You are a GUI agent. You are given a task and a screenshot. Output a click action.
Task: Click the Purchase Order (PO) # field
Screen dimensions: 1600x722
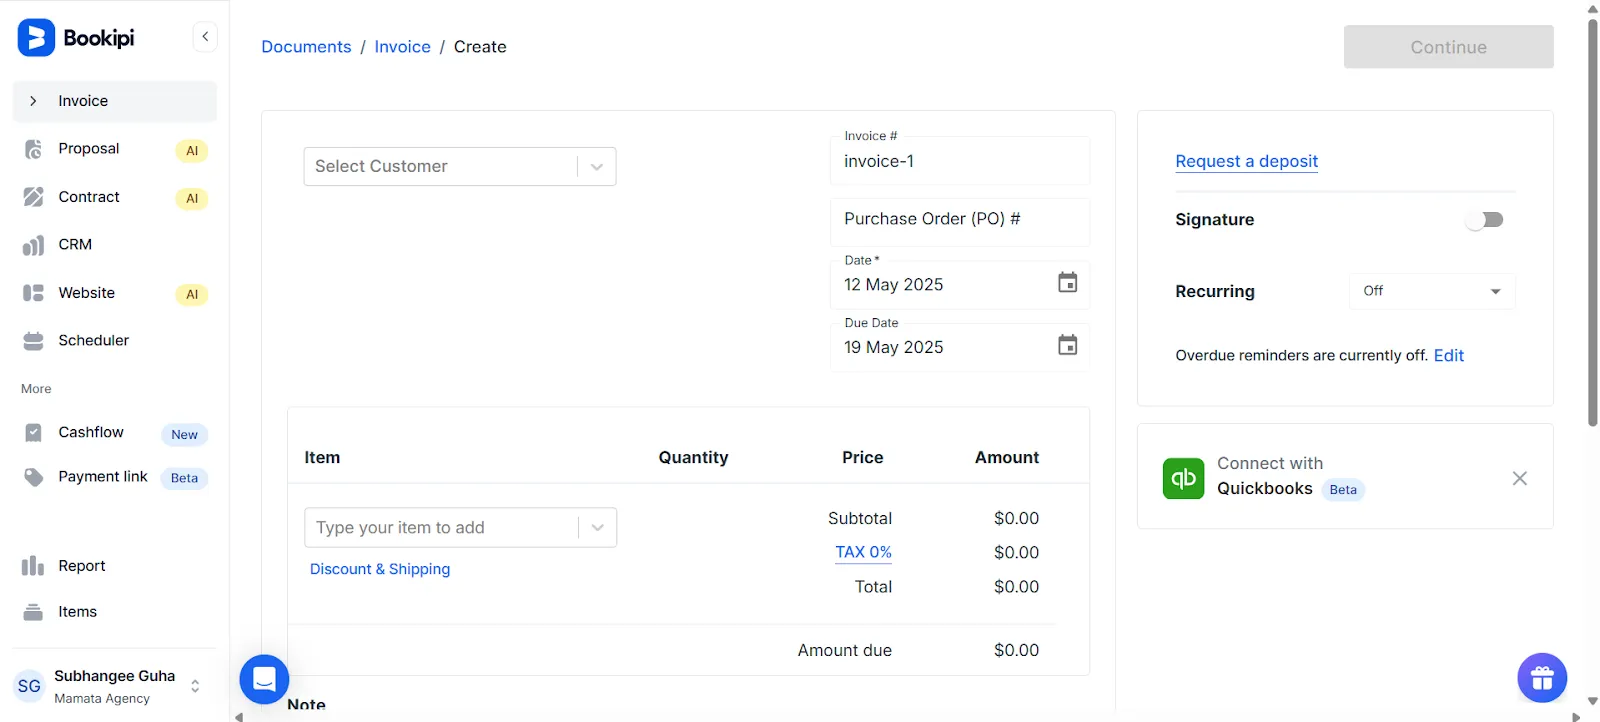coord(960,221)
